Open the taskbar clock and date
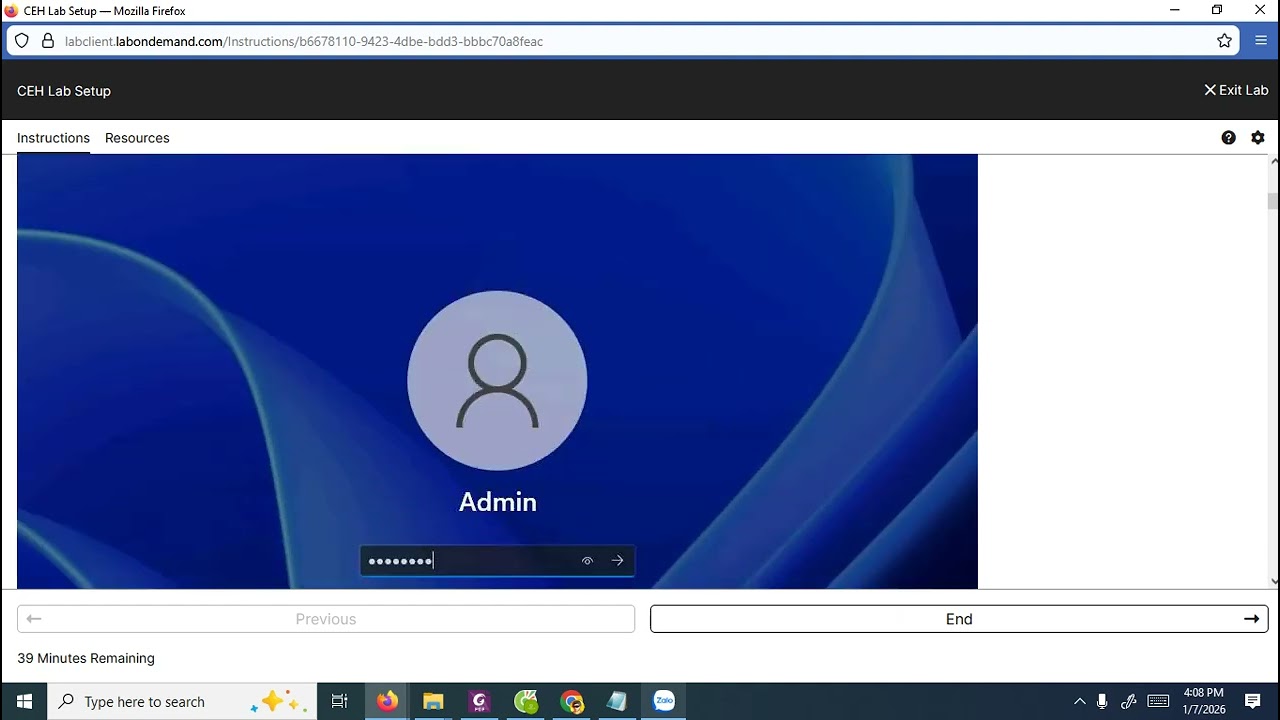The height and width of the screenshot is (720, 1280). pos(1203,701)
